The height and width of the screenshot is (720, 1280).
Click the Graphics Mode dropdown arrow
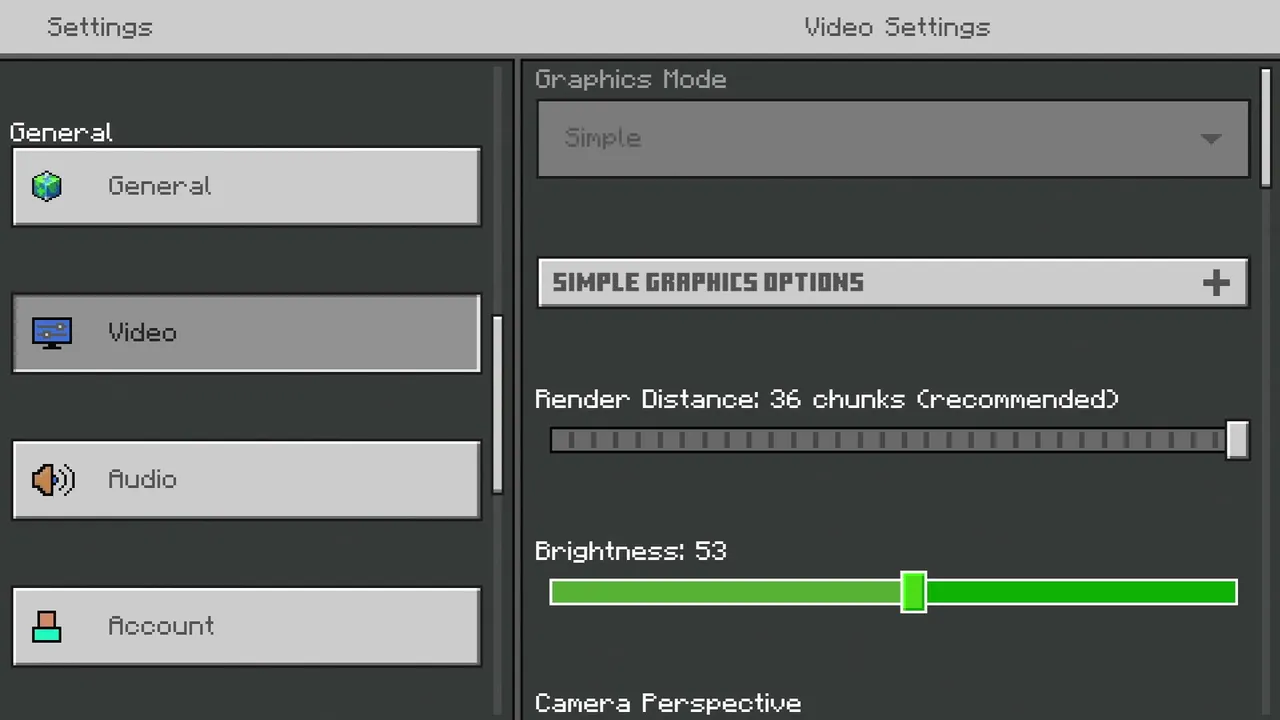1211,139
